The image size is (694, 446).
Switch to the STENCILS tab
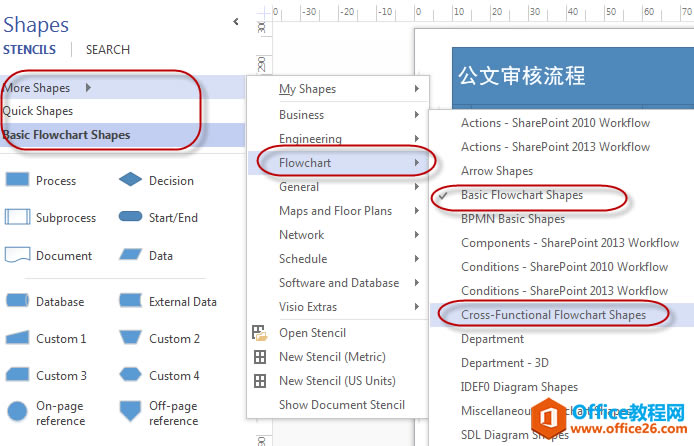point(30,50)
